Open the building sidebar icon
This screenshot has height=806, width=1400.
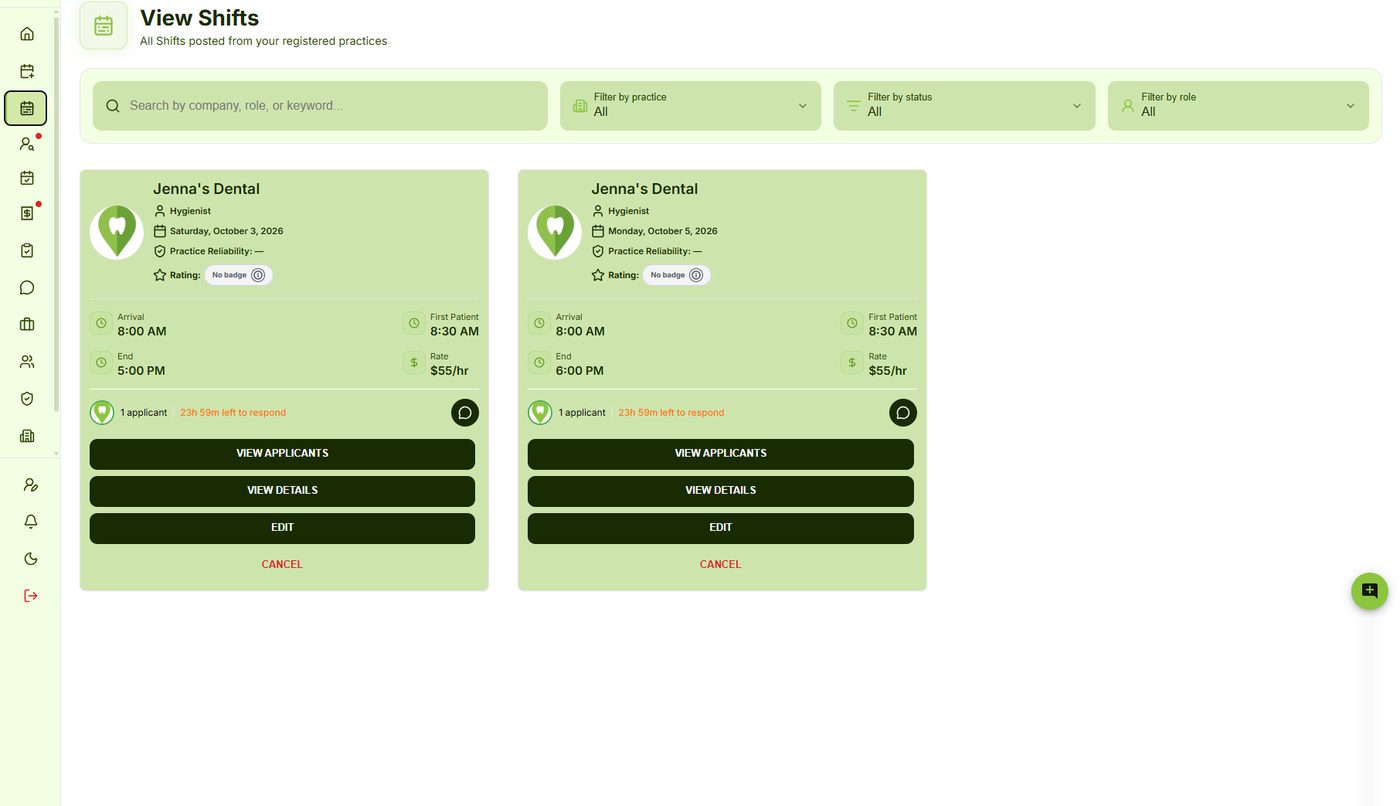(x=27, y=436)
